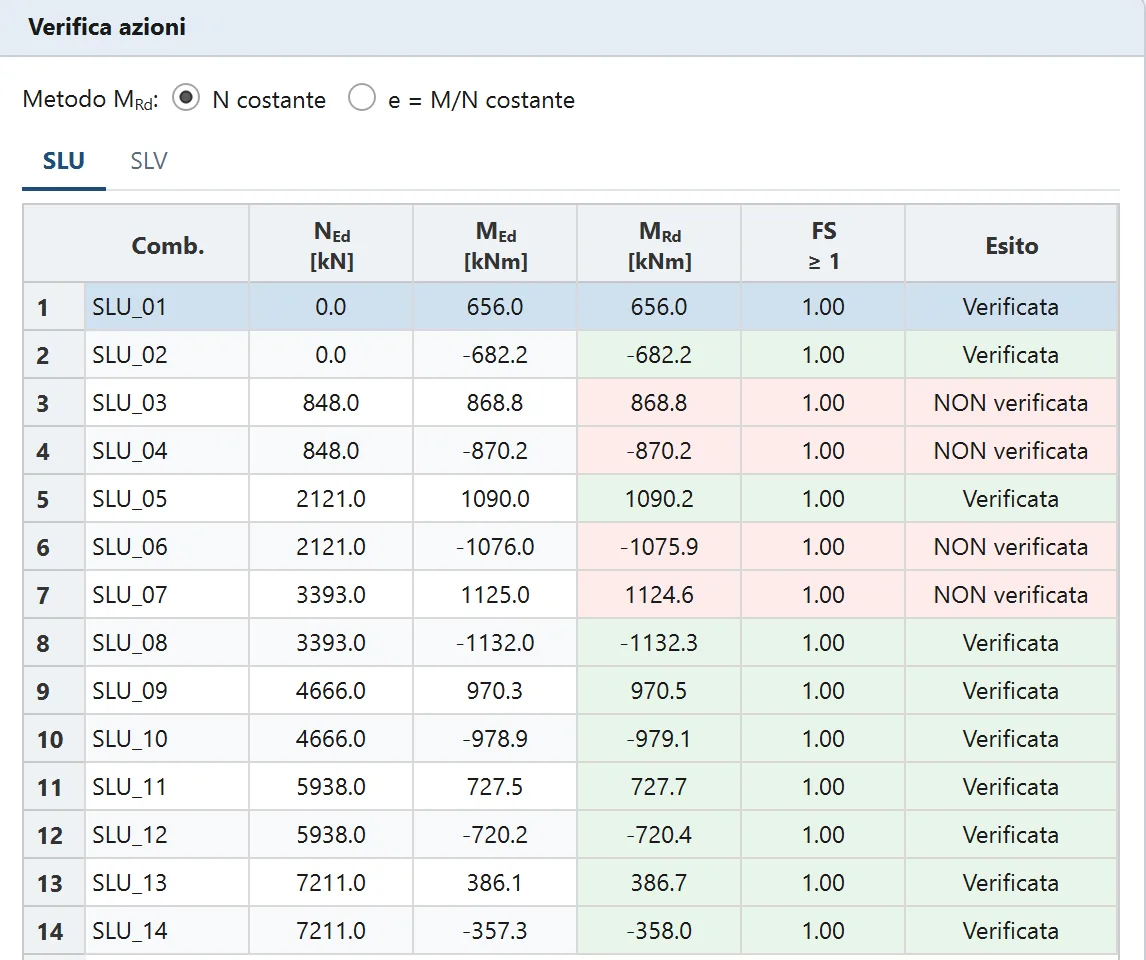Choose the e = M/N costante method
This screenshot has height=960, width=1146.
362,98
